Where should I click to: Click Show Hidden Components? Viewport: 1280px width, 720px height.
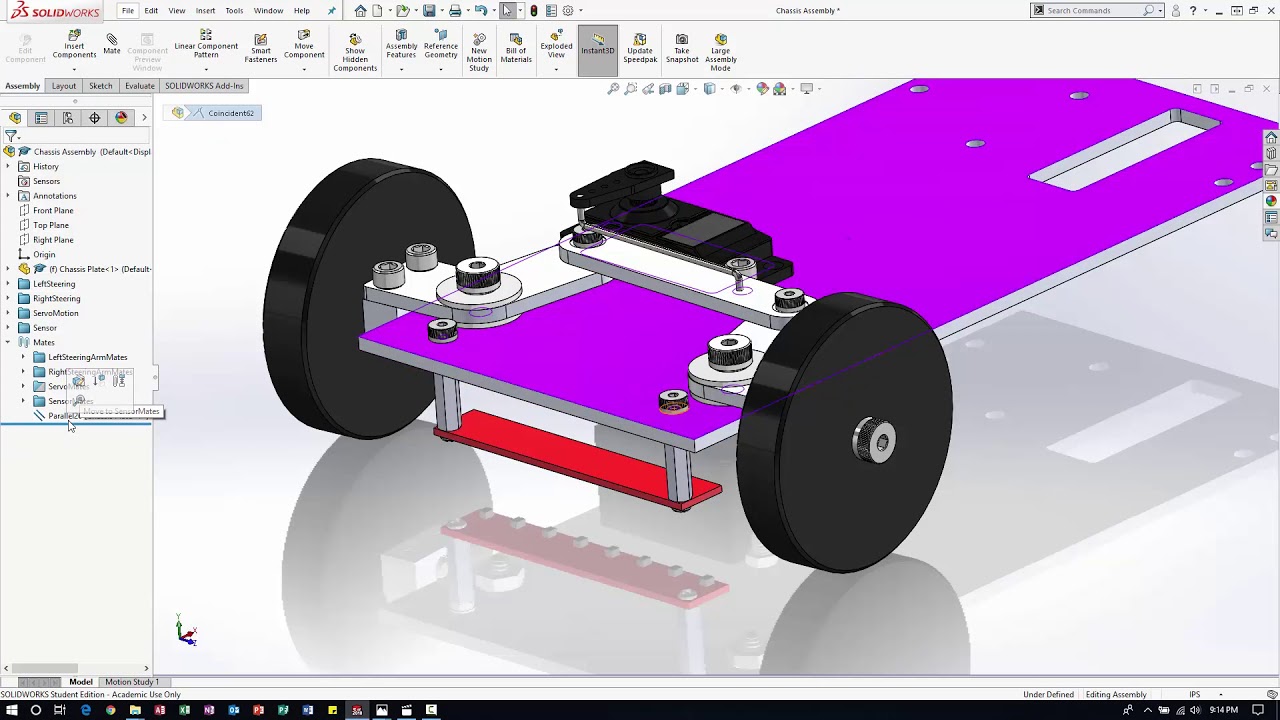pyautogui.click(x=355, y=52)
